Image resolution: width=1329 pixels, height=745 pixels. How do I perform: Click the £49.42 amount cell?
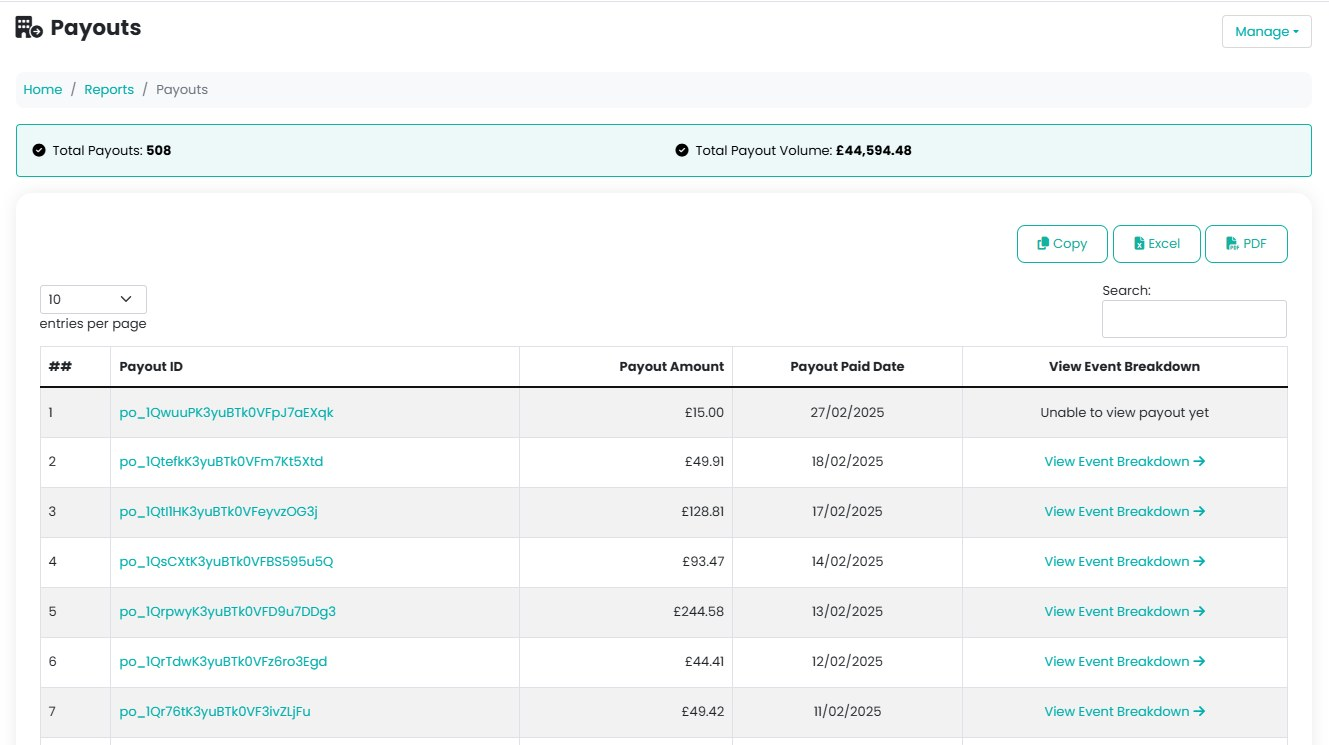pos(626,712)
